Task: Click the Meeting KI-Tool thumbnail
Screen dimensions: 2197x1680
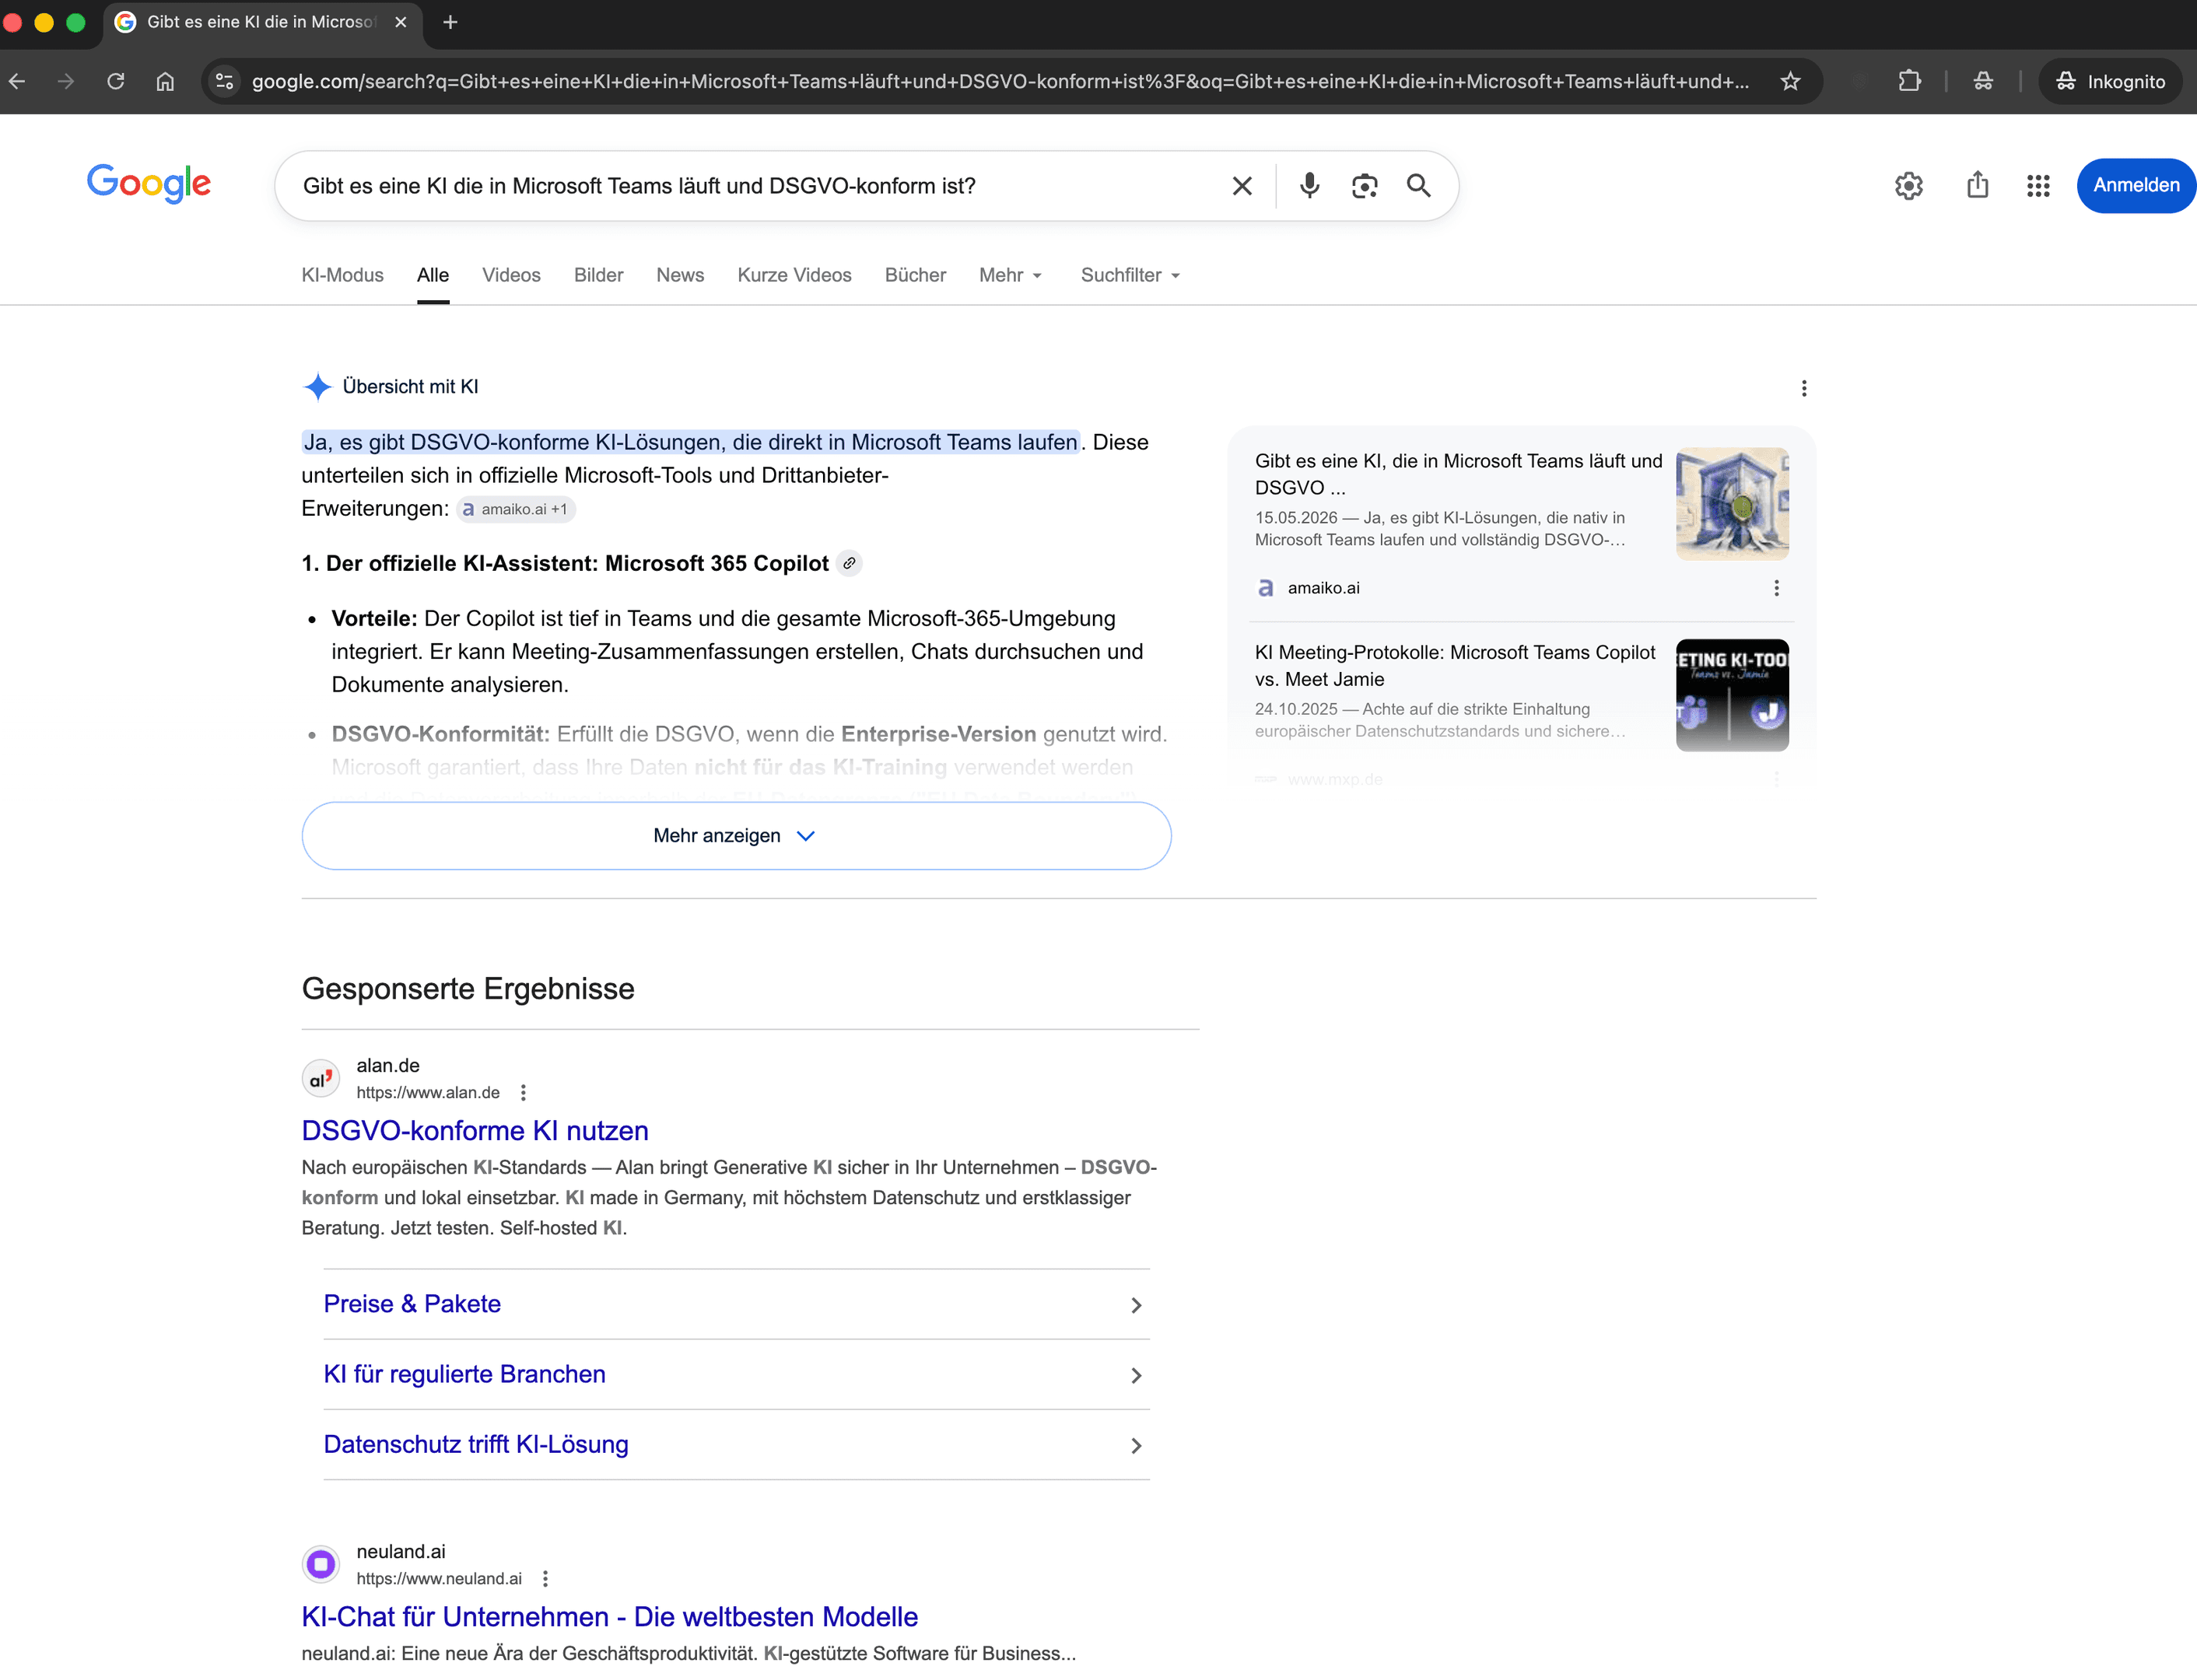Action: [x=1732, y=695]
